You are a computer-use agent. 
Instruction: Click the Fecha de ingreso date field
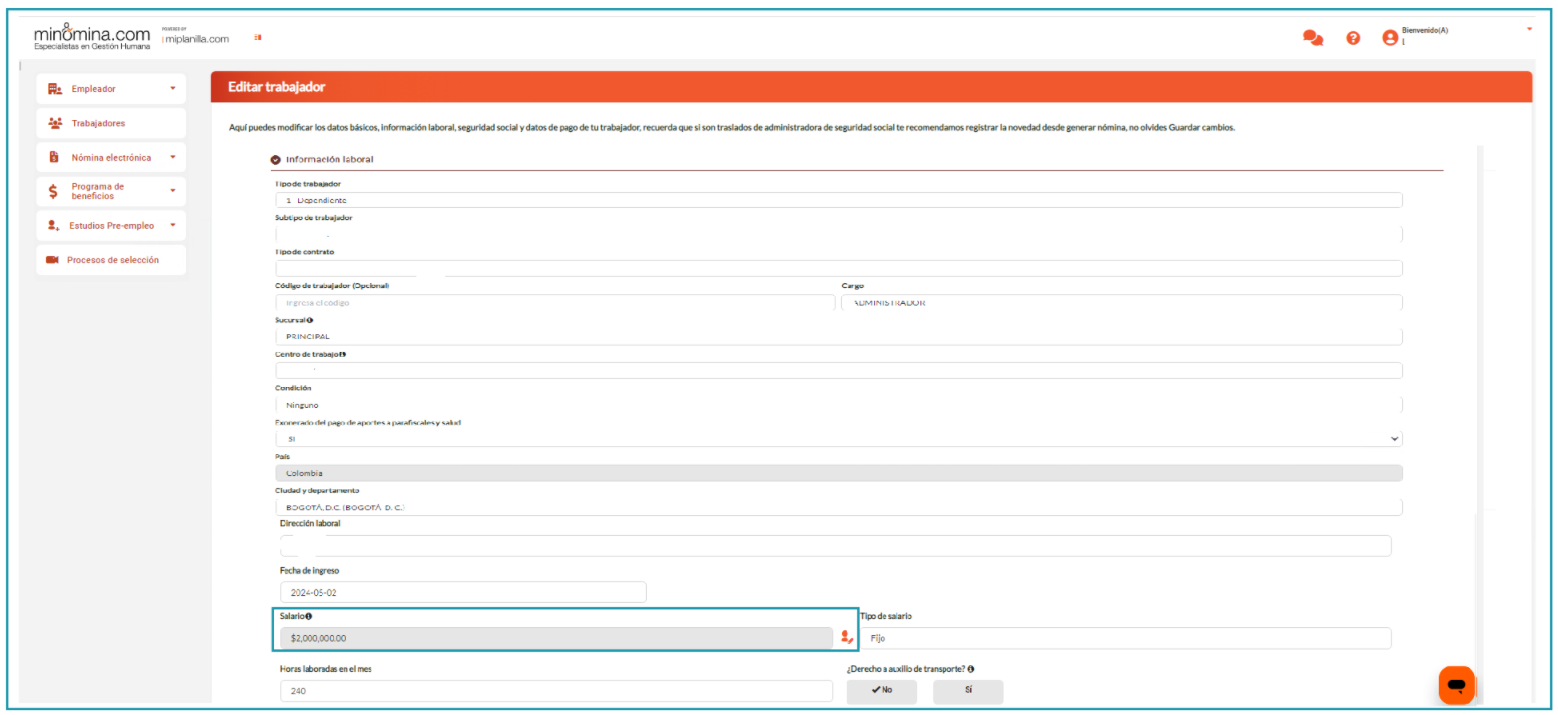pos(462,592)
